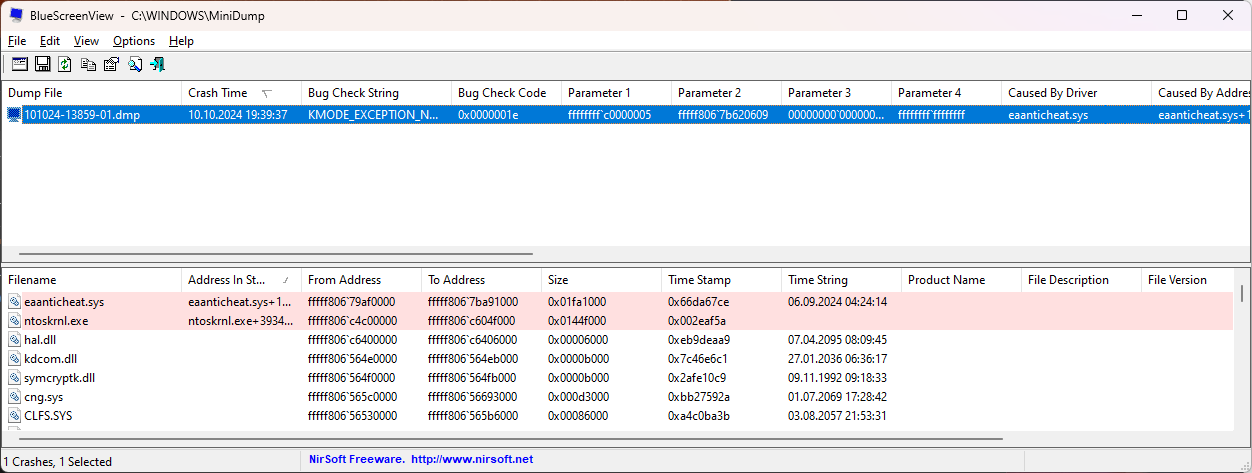
Task: Click the file icon of eaanticheat.sys row
Action: pyautogui.click(x=14, y=302)
